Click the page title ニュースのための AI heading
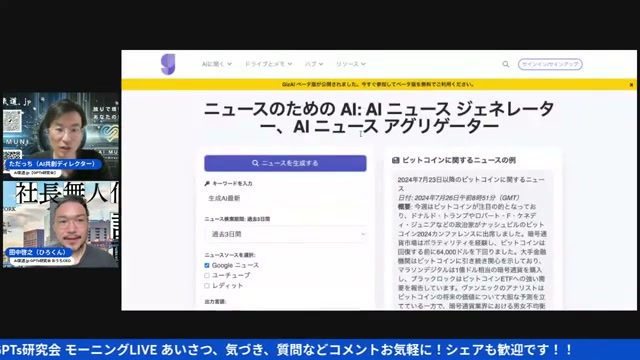This screenshot has height=360, width=640. coord(379,118)
